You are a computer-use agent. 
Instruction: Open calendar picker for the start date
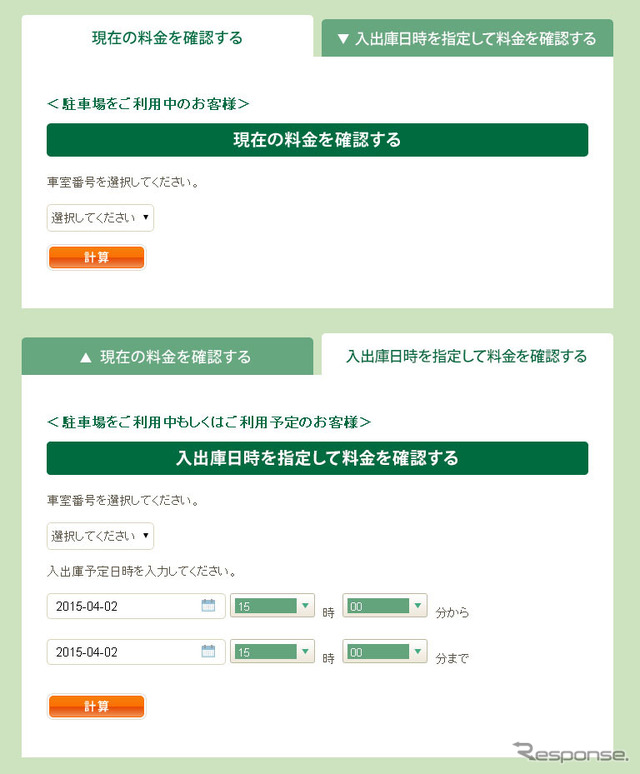[x=209, y=606]
